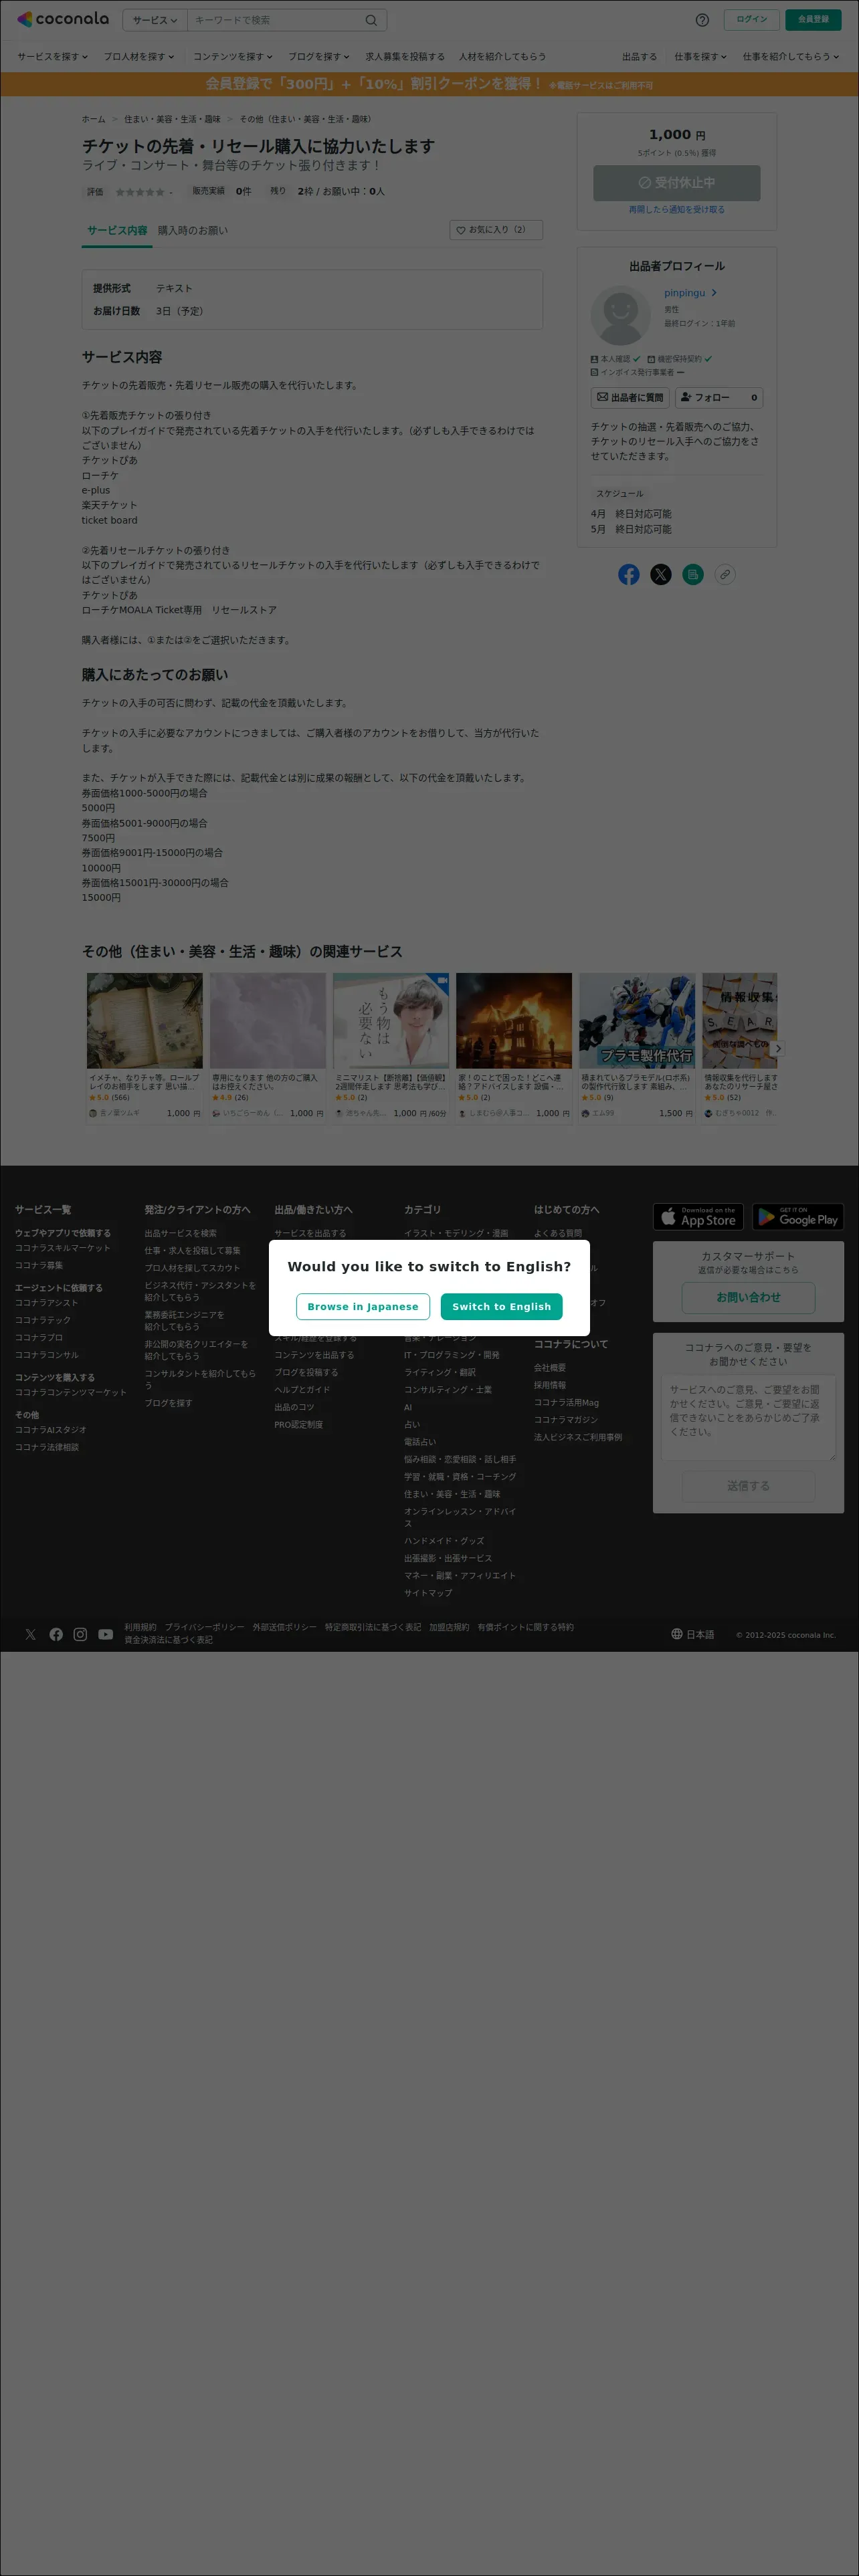Open 会社概要 footer link
The image size is (859, 2576).
point(550,1367)
